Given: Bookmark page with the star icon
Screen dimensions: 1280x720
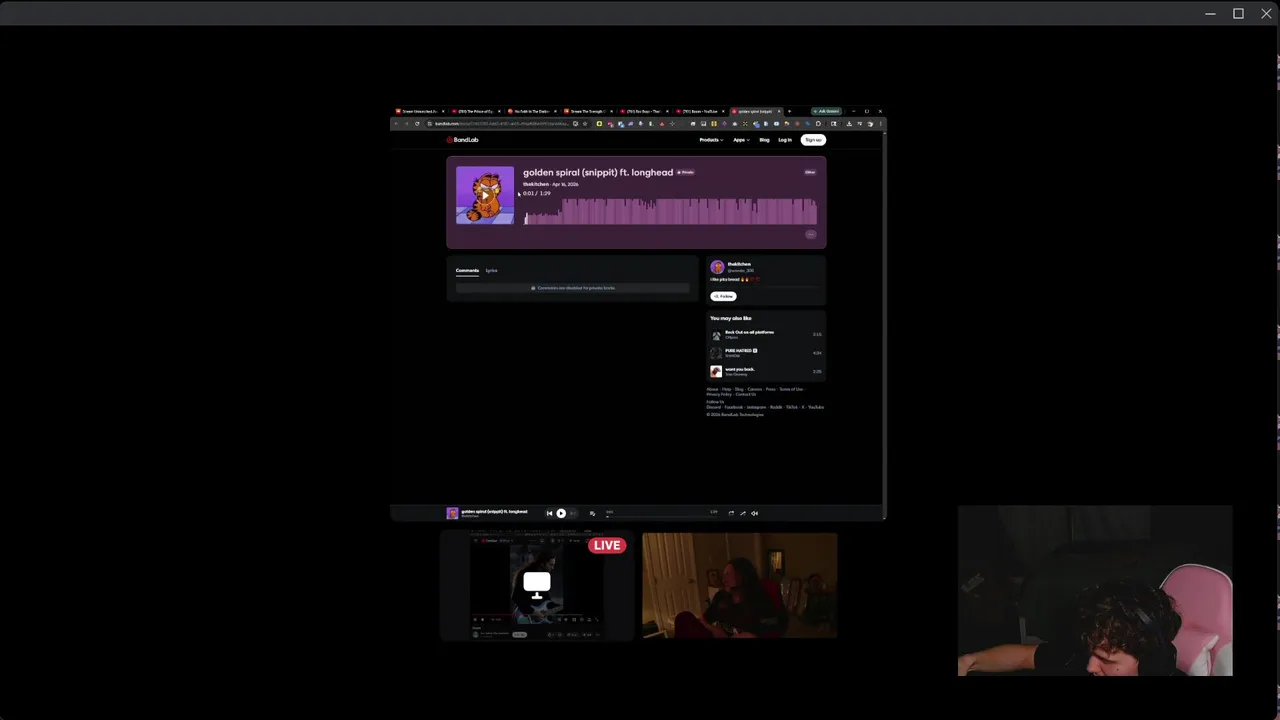Looking at the screenshot, I should [x=585, y=123].
